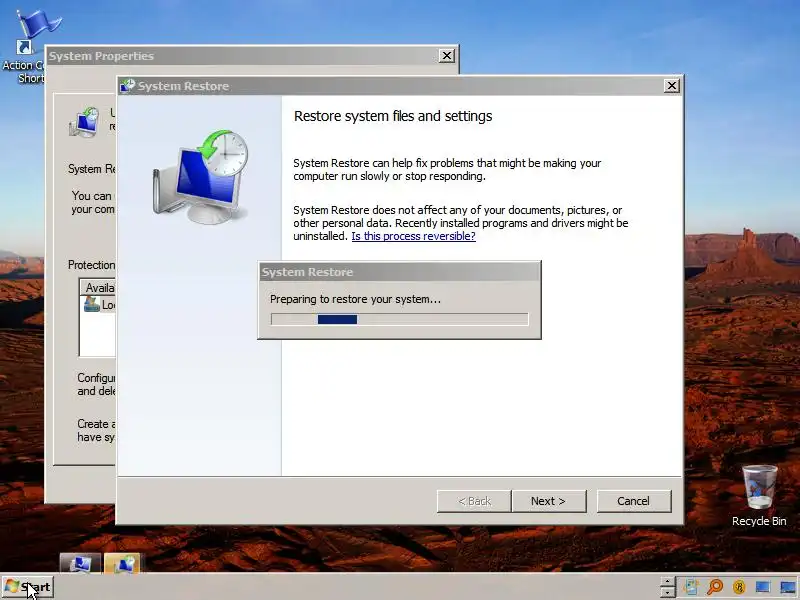Click the blue monitor tray icon
800x600 pixels.
763,587
